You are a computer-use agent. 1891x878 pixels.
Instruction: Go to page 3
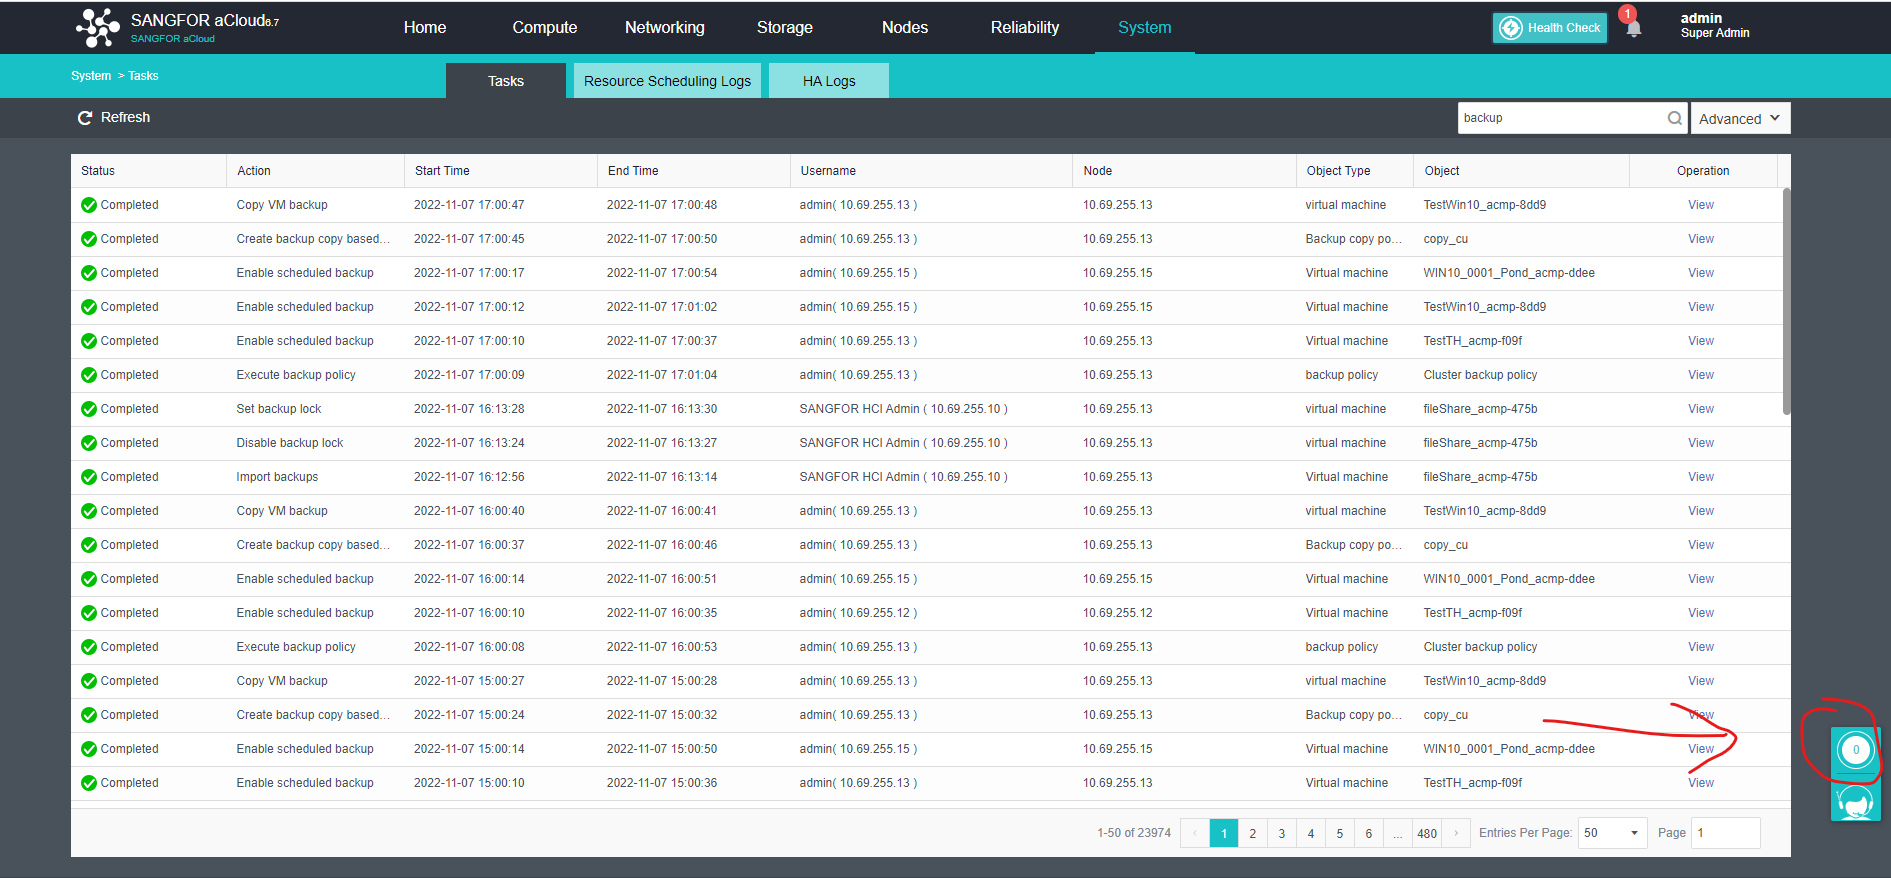pos(1281,833)
